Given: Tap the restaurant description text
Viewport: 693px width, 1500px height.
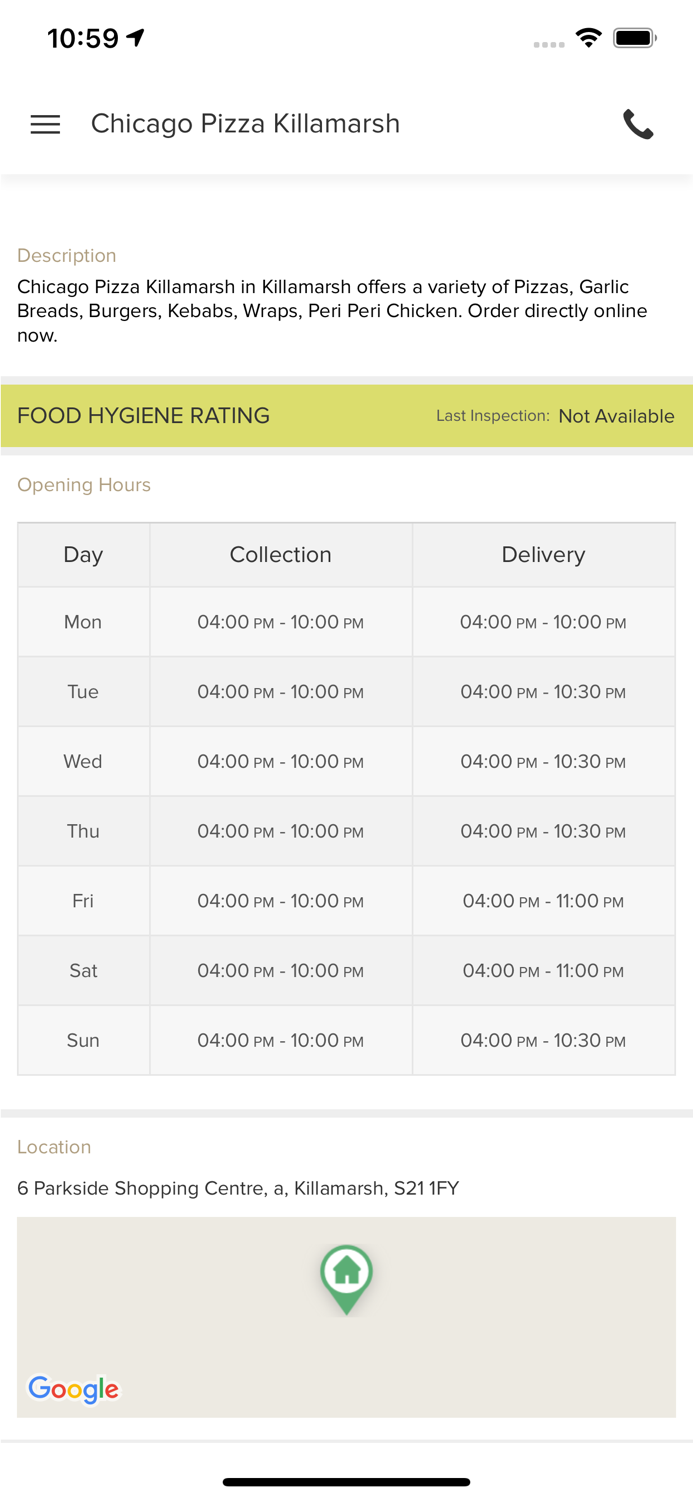Looking at the screenshot, I should click(x=332, y=311).
